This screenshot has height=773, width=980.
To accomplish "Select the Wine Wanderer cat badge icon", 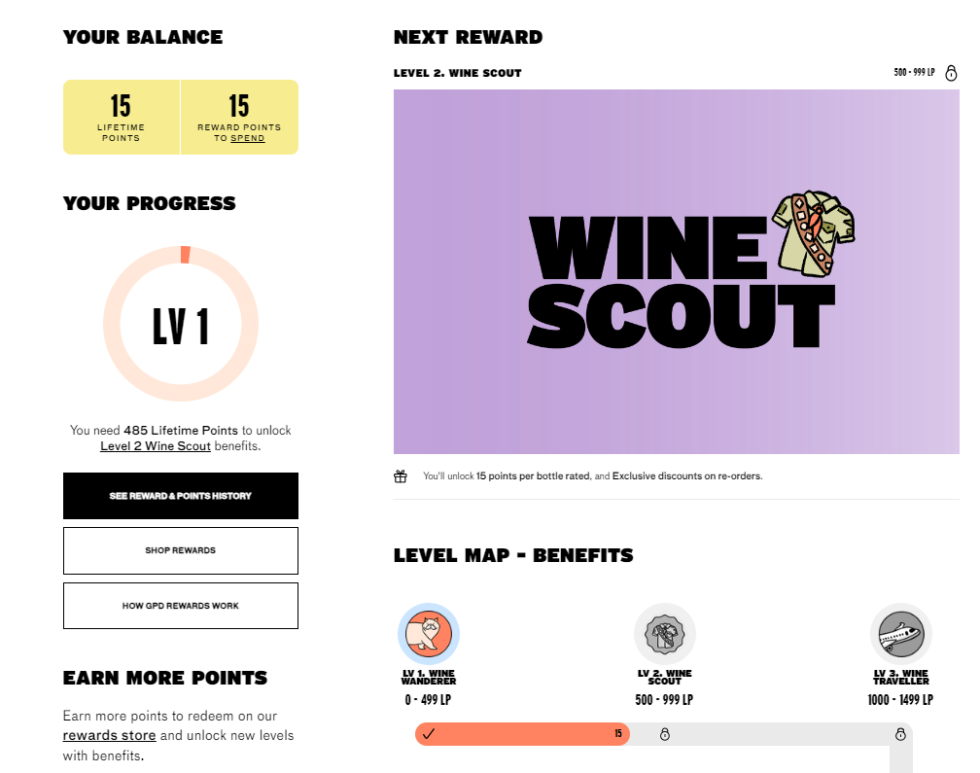I will [428, 634].
